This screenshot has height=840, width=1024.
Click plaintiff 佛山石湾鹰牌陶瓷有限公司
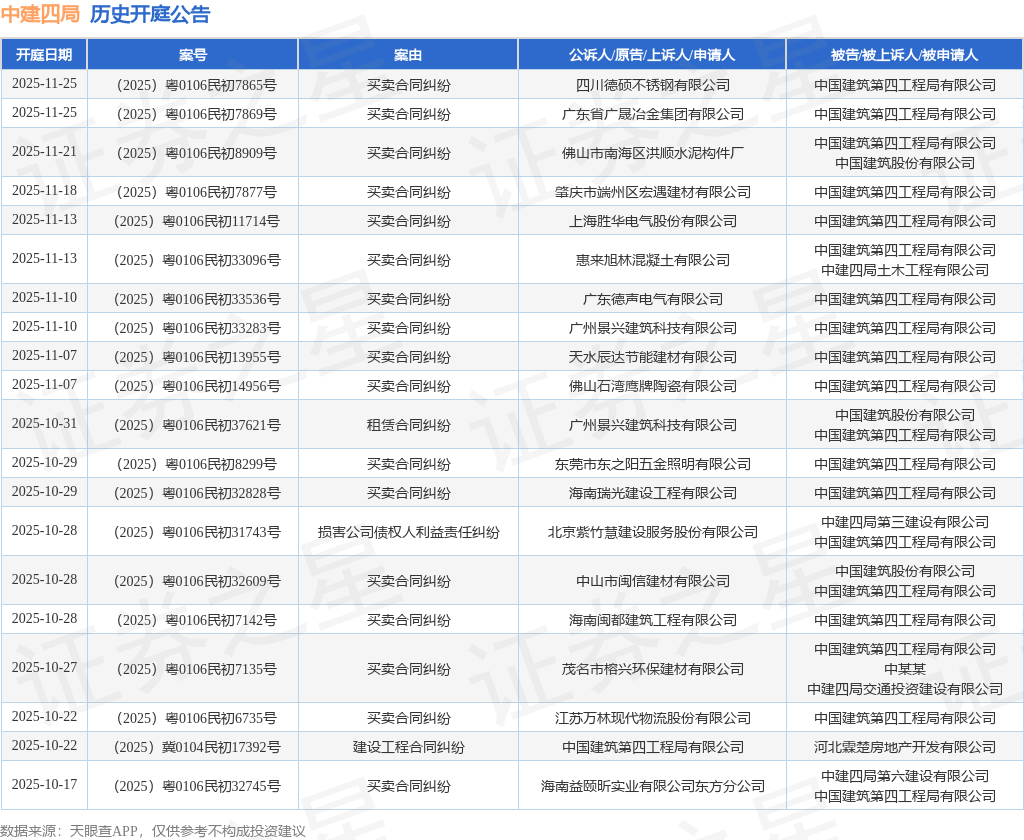click(652, 386)
